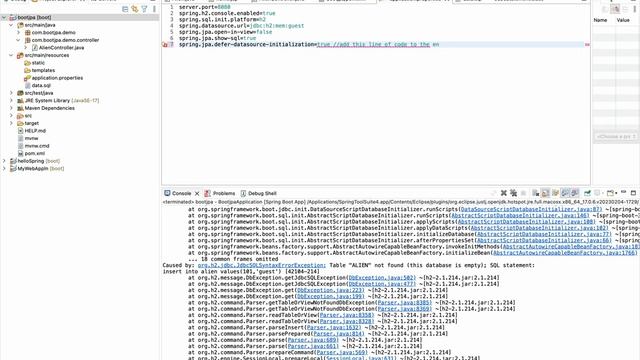Click spring.datasource.url line in editor

click(x=241, y=26)
